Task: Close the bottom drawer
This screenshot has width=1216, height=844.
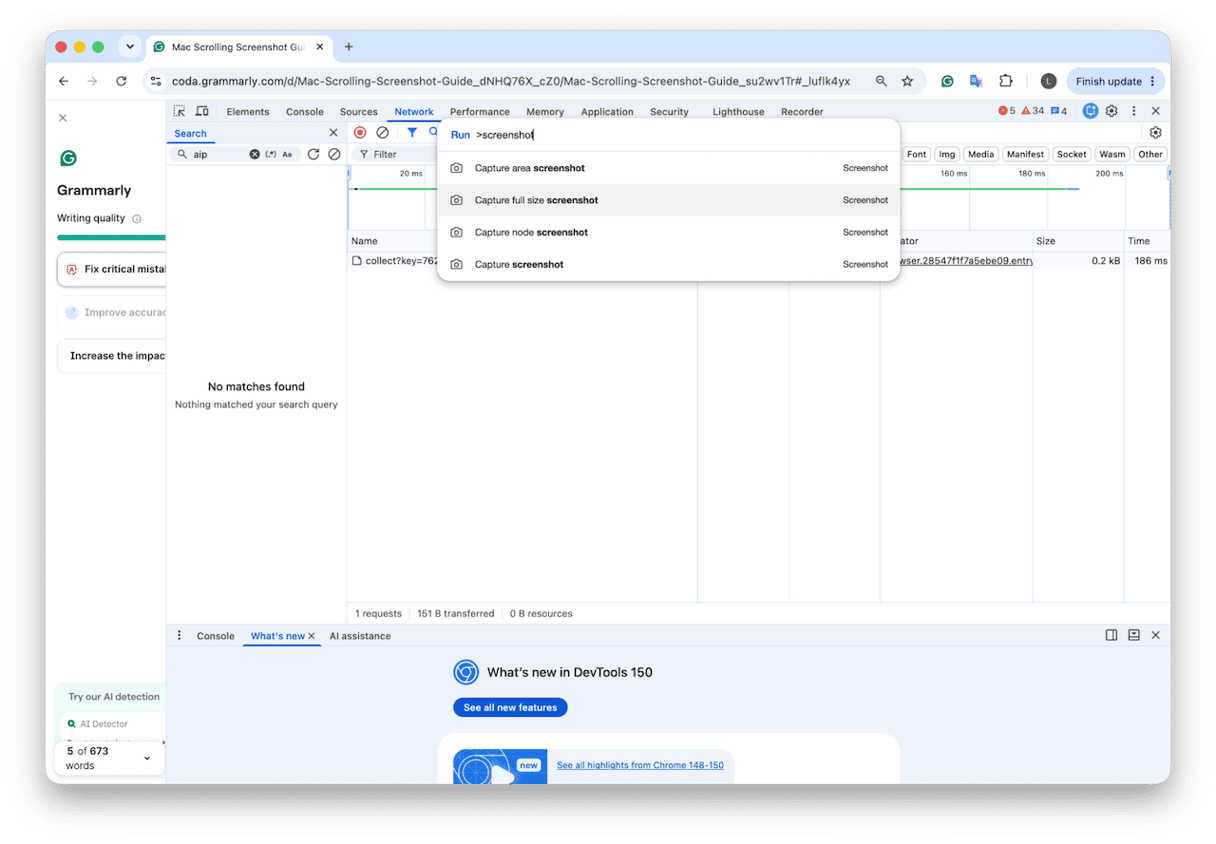Action: (1156, 635)
